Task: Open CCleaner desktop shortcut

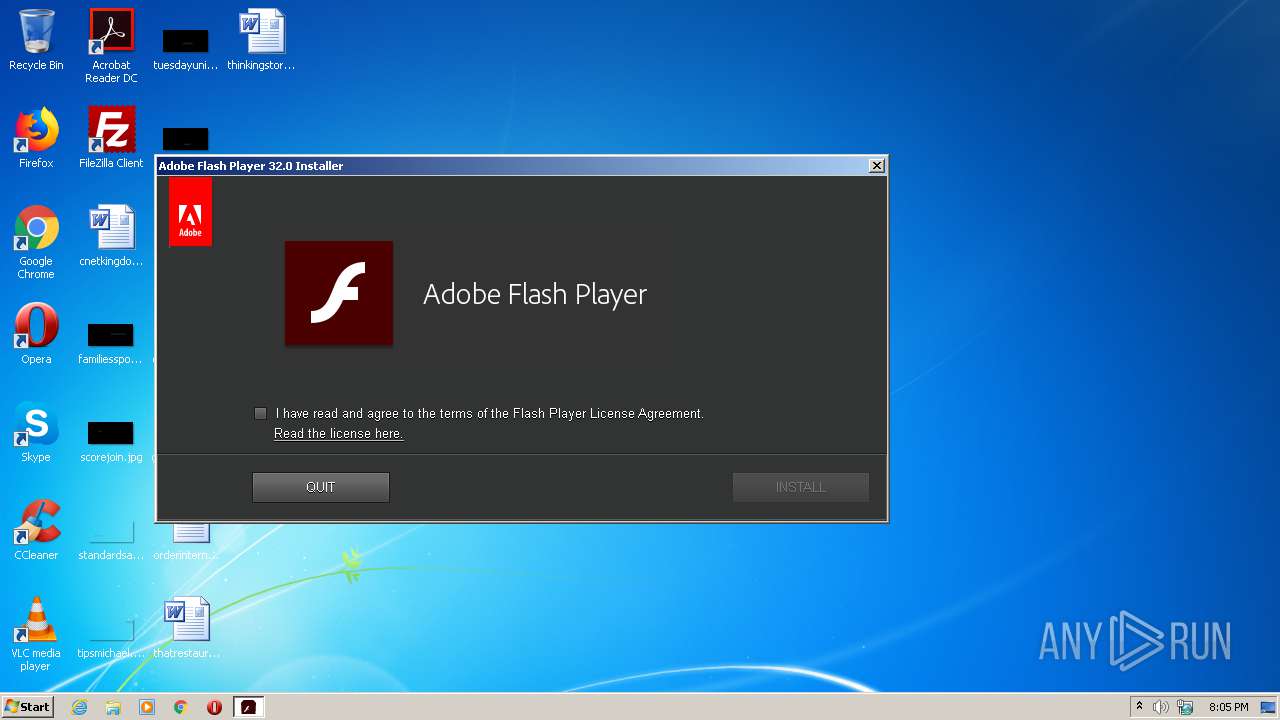Action: pos(36,530)
